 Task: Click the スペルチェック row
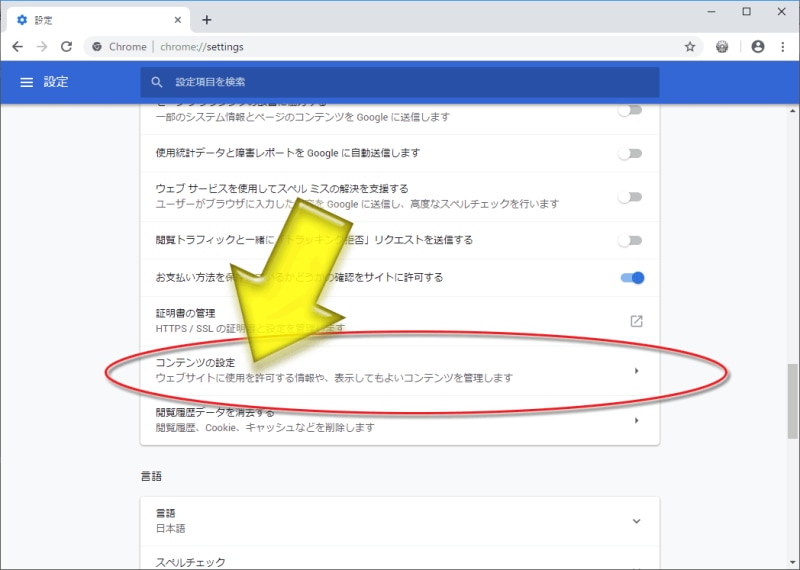[x=399, y=558]
